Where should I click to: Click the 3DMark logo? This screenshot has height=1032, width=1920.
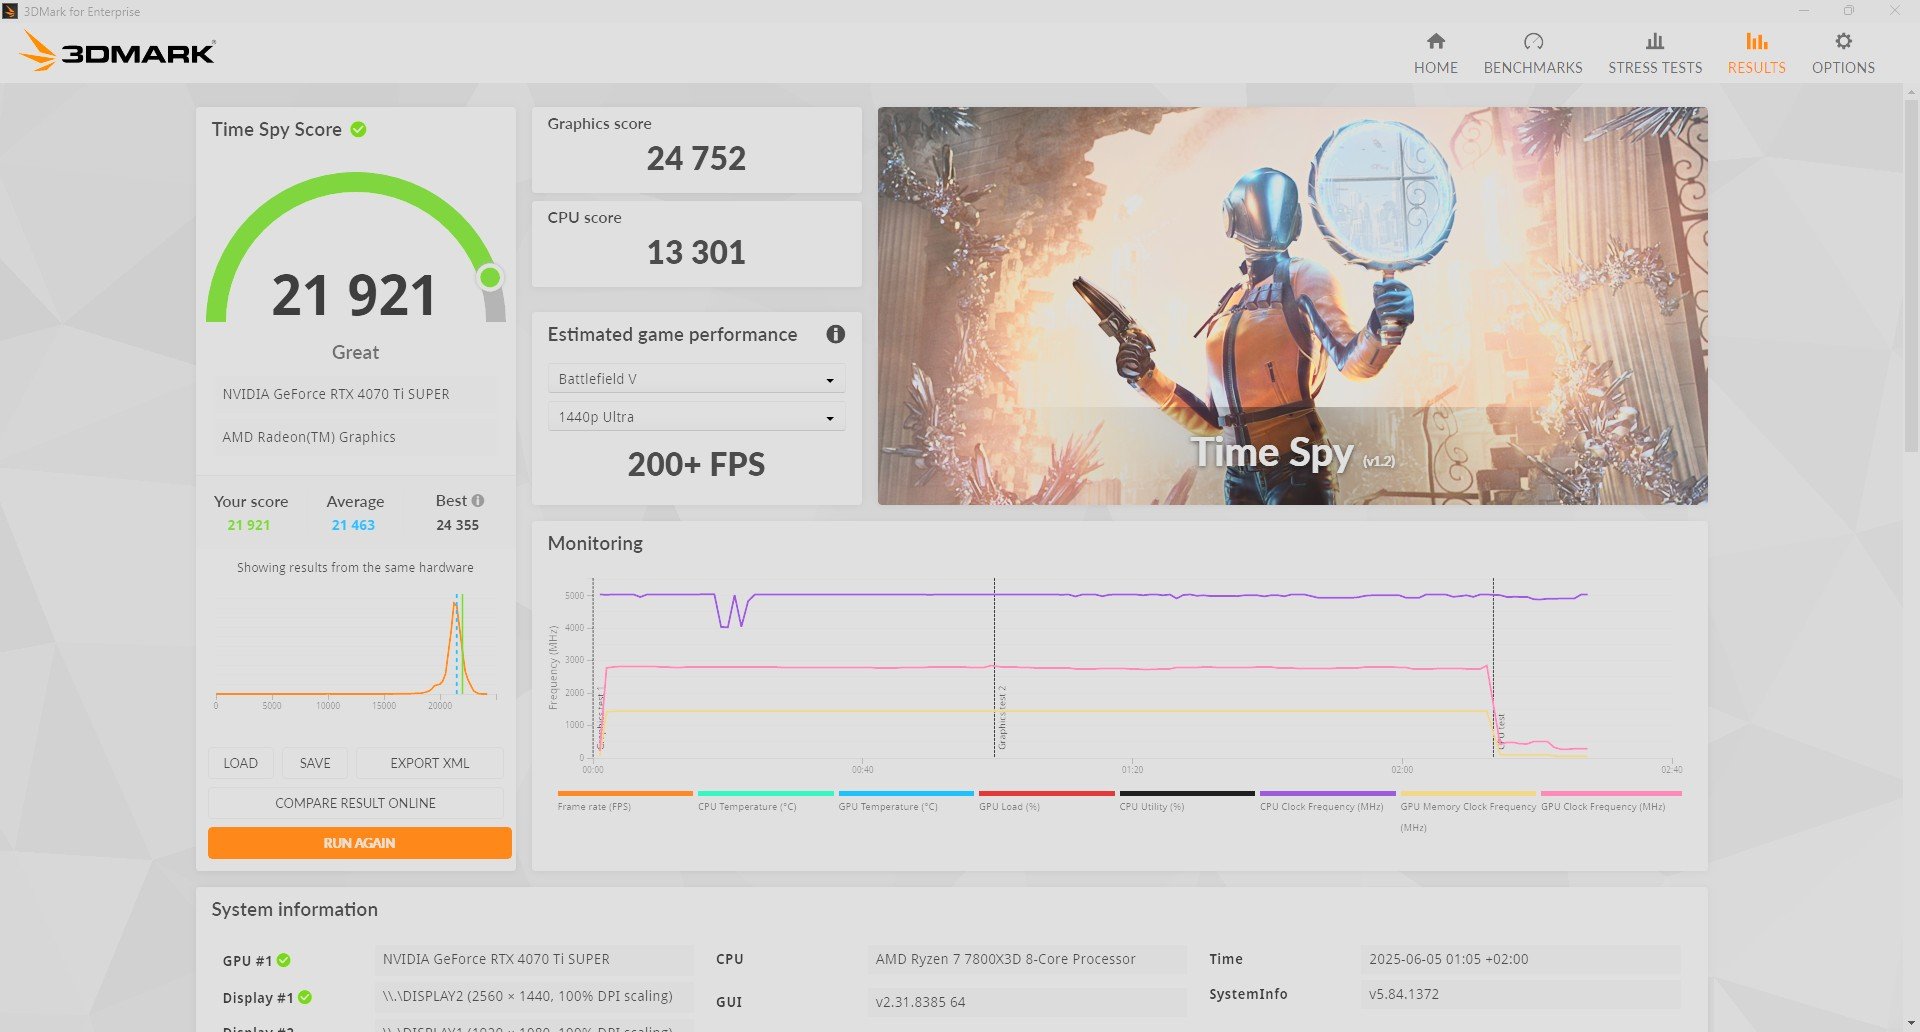(x=117, y=51)
